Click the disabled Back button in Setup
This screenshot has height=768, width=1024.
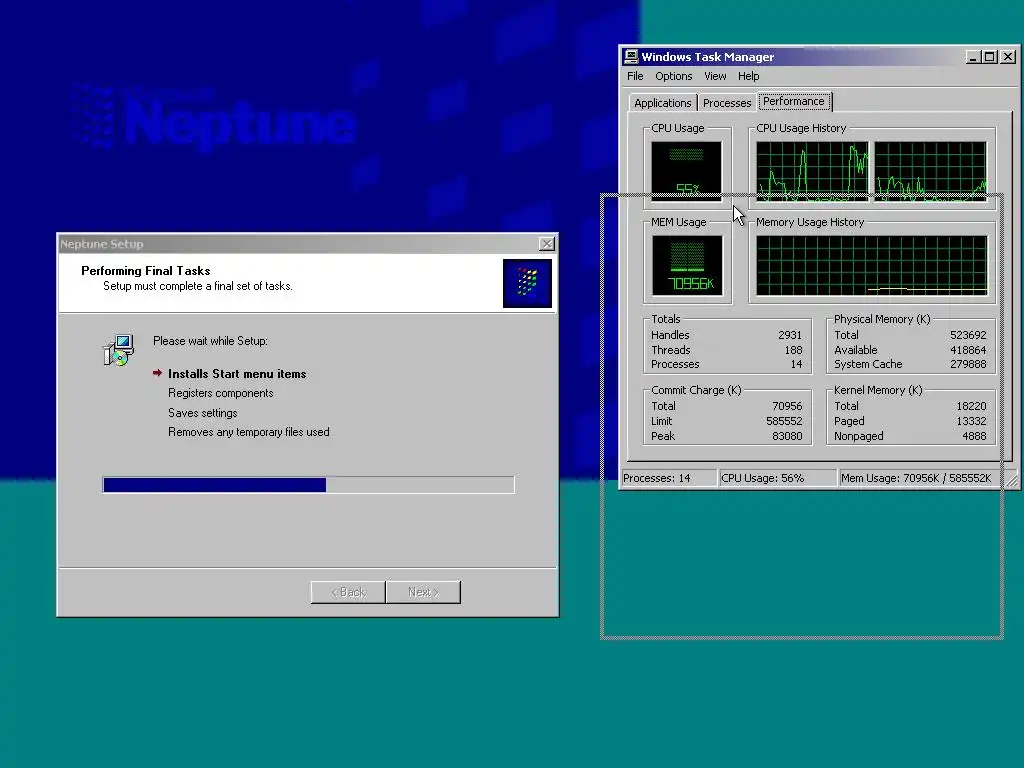[347, 592]
